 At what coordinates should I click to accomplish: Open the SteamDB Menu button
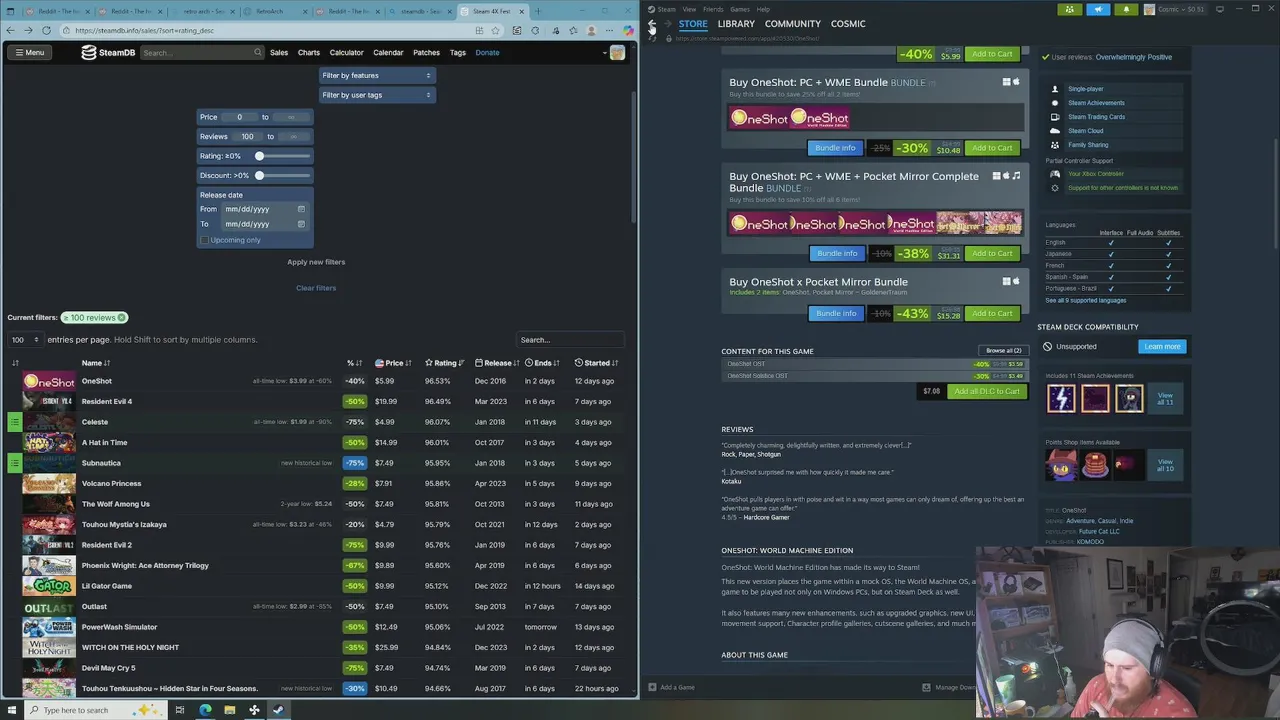tap(28, 52)
